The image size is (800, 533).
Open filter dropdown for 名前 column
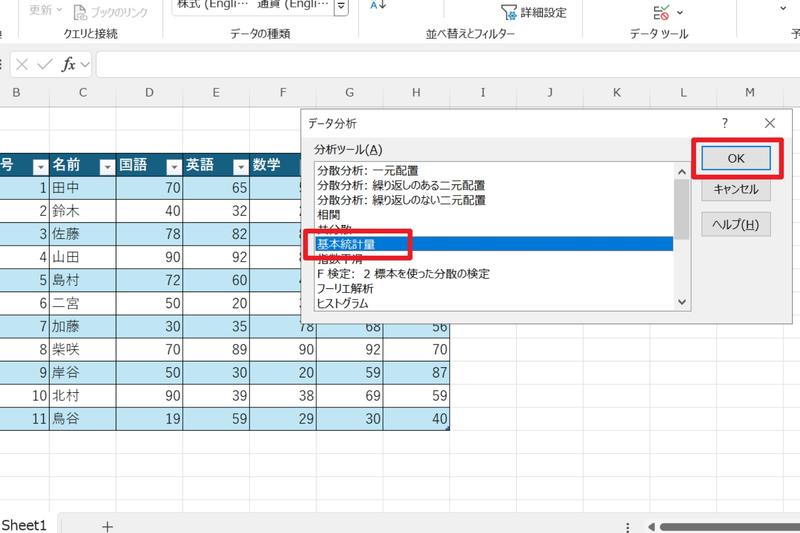pyautogui.click(x=107, y=167)
